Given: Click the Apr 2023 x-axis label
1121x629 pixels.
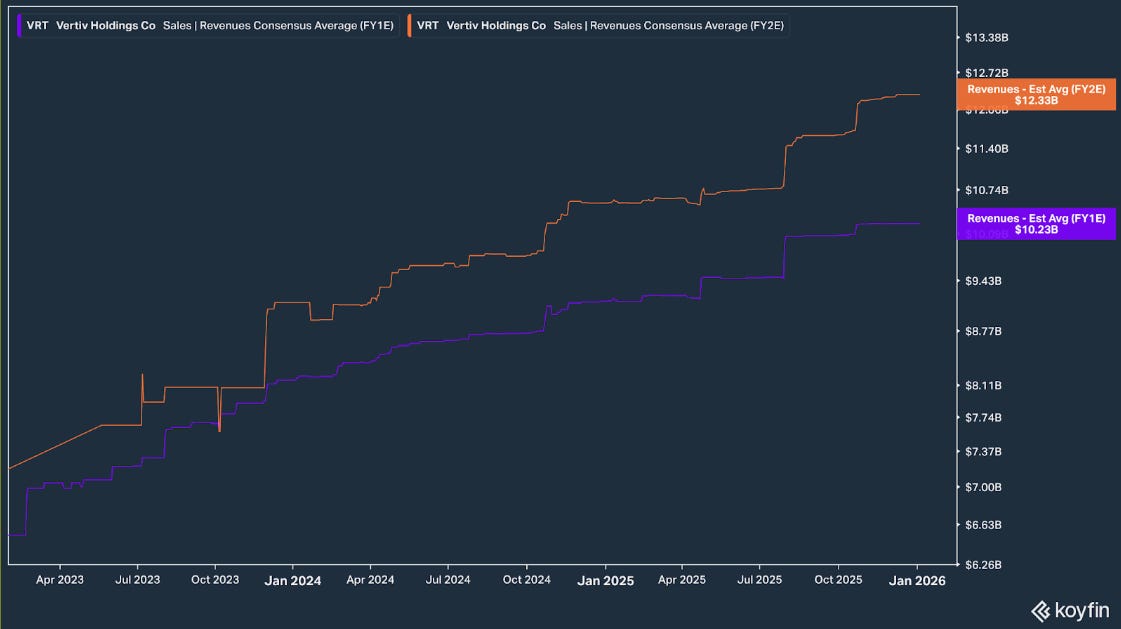Looking at the screenshot, I should coord(60,580).
